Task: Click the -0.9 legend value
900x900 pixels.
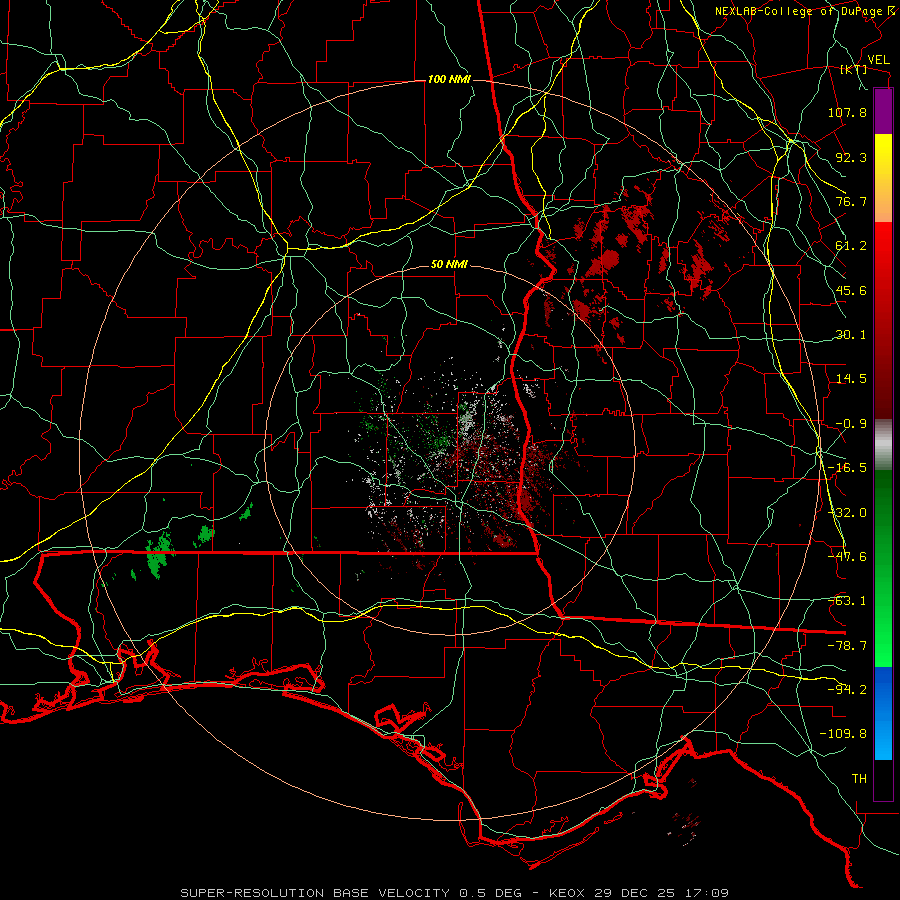Action: 851,424
